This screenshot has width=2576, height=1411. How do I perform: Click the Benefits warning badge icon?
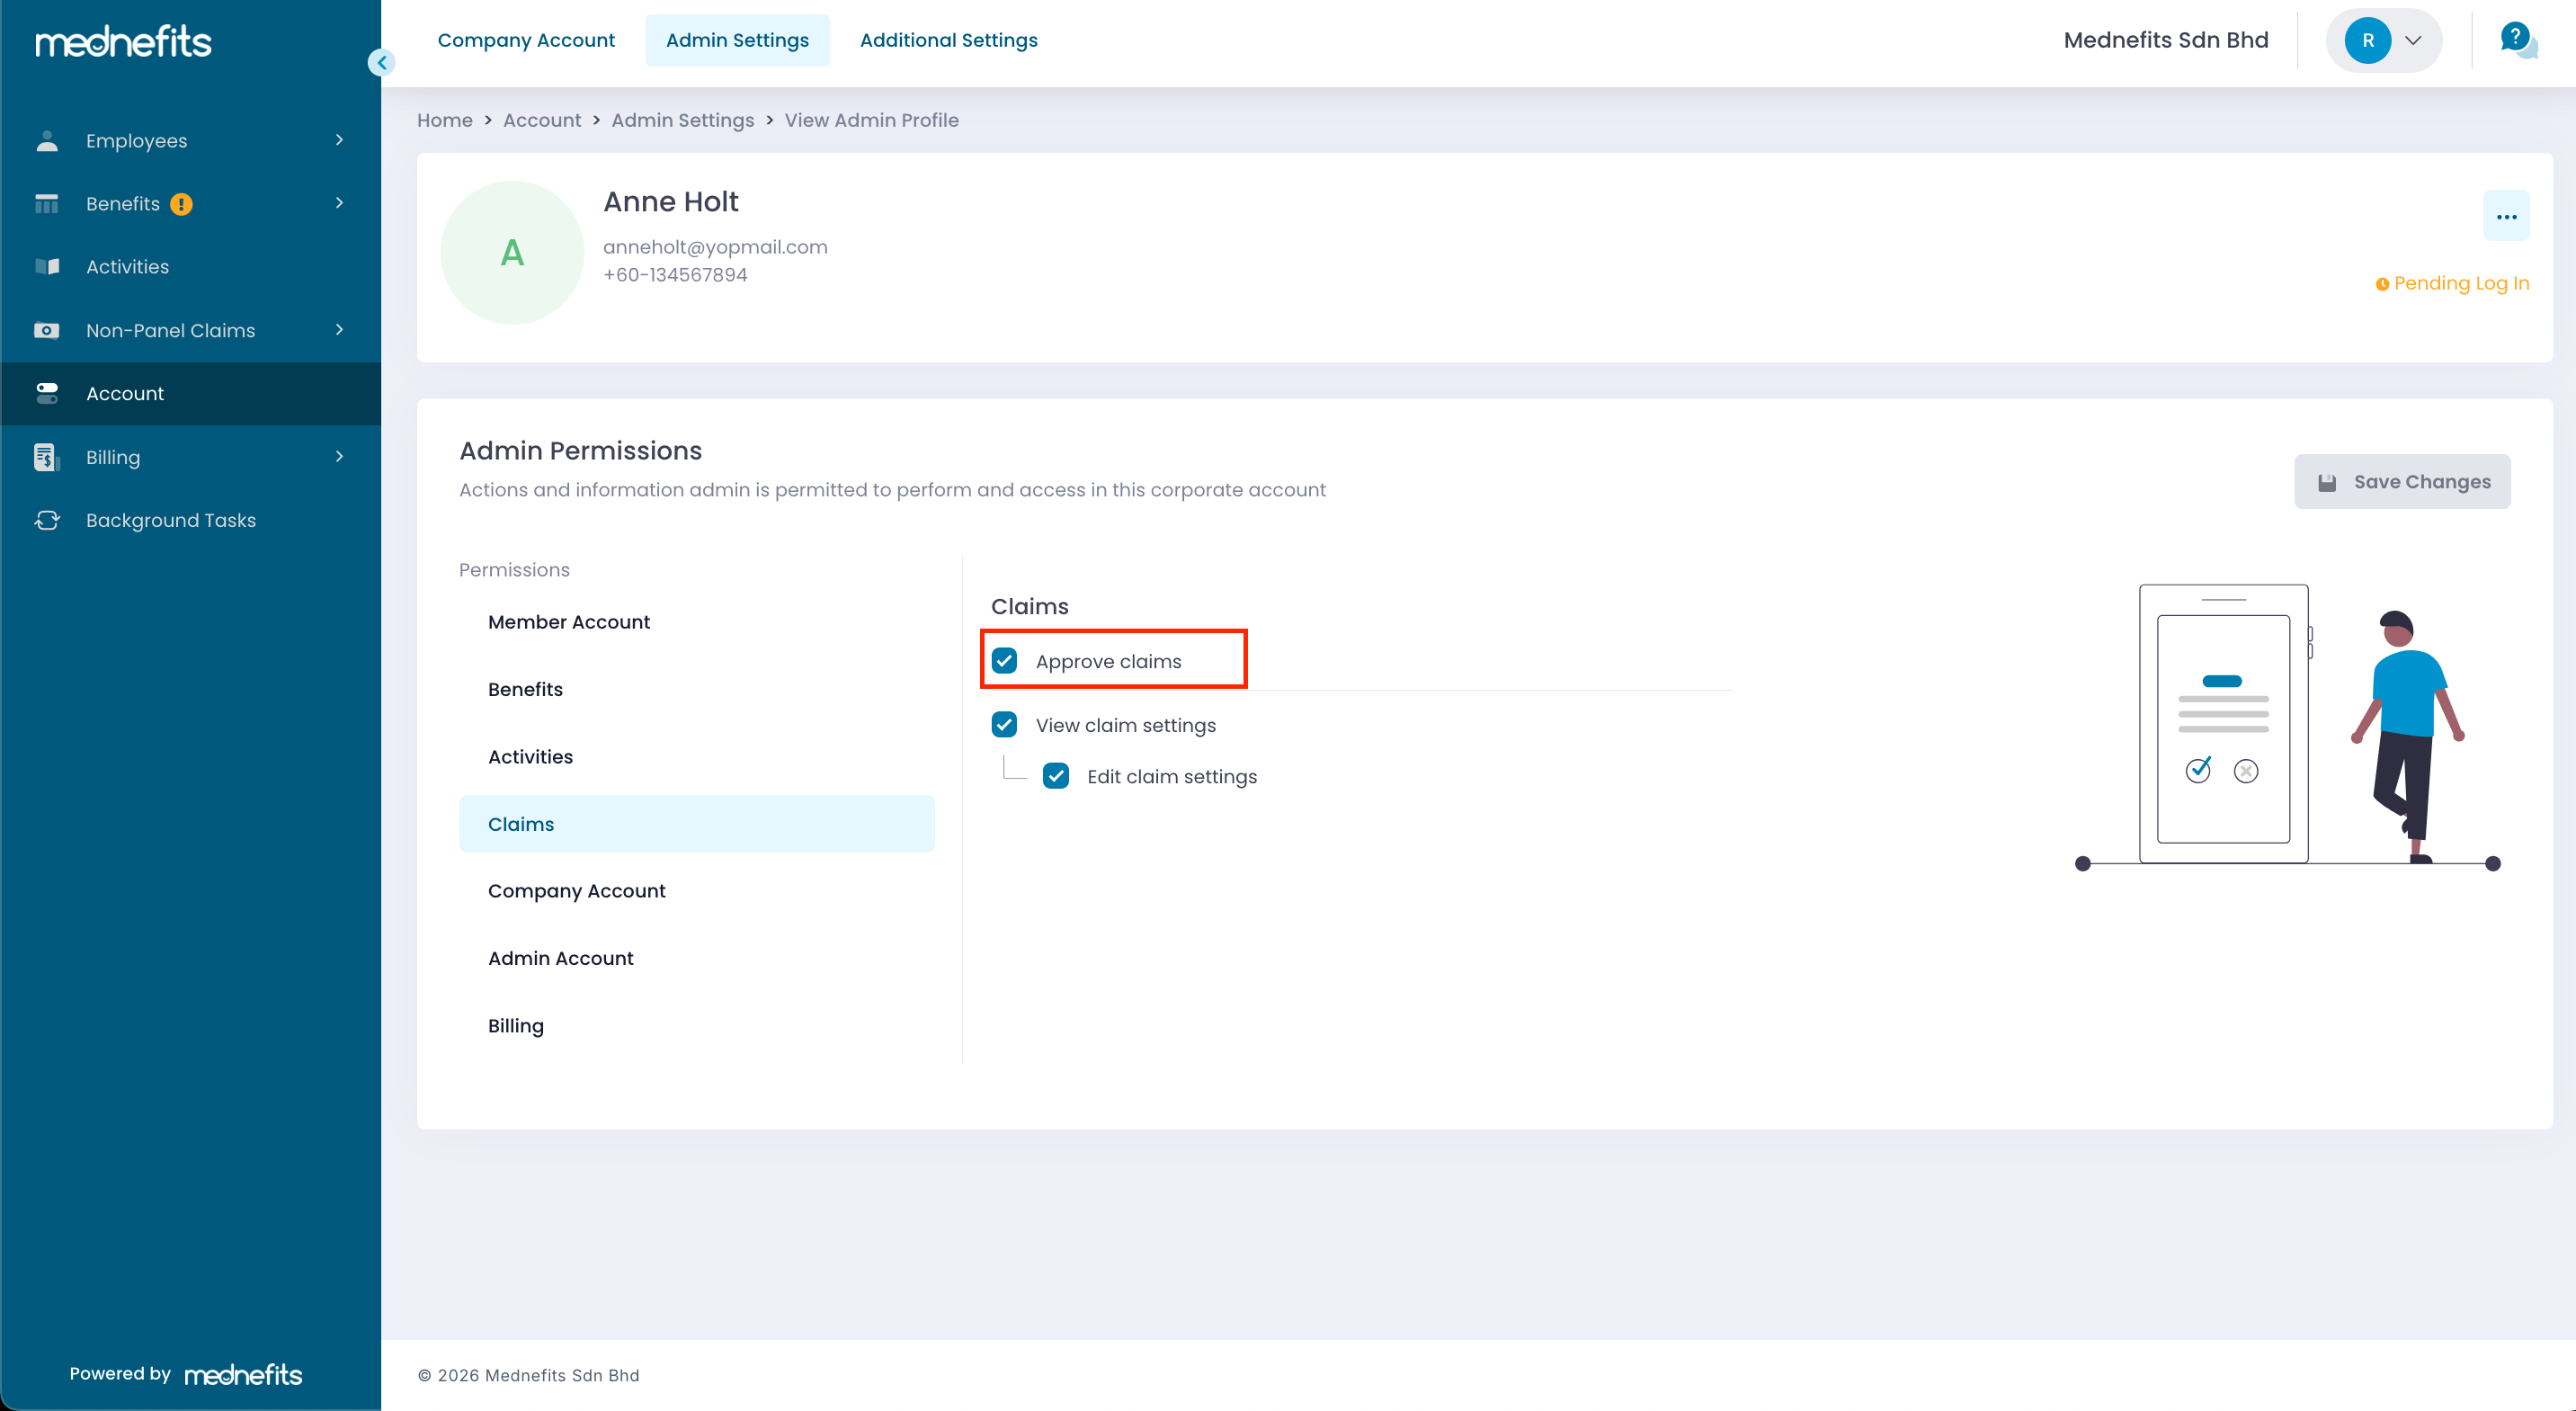[x=181, y=204]
